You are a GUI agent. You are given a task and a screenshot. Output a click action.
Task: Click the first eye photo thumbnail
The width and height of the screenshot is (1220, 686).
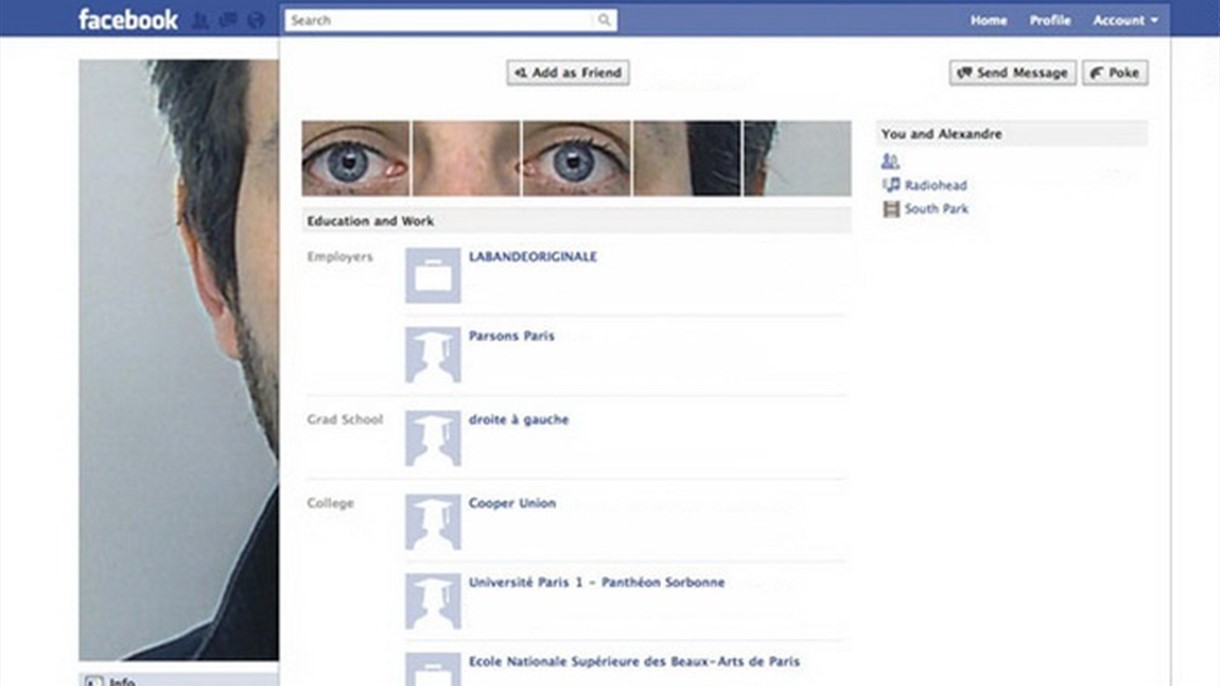[x=356, y=158]
